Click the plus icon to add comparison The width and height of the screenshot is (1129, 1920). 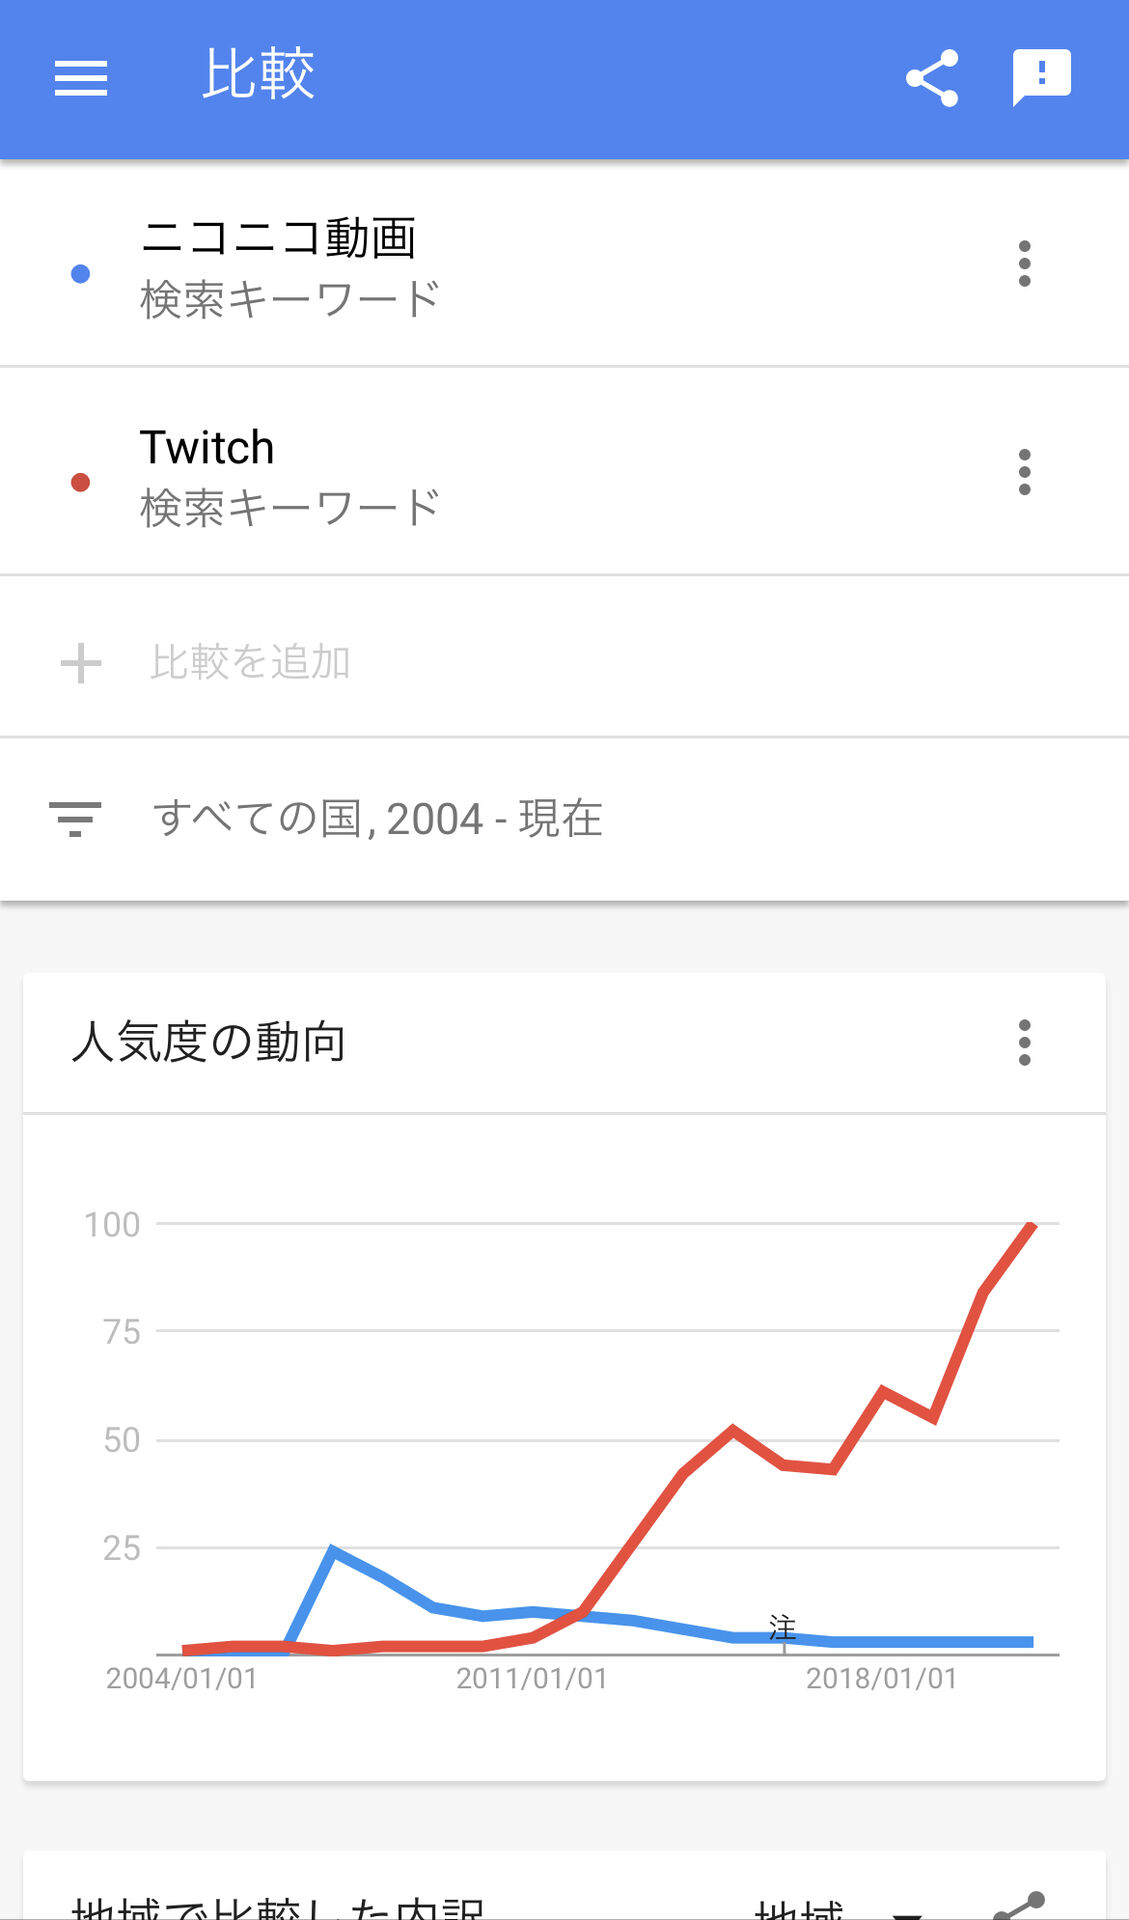(x=81, y=663)
